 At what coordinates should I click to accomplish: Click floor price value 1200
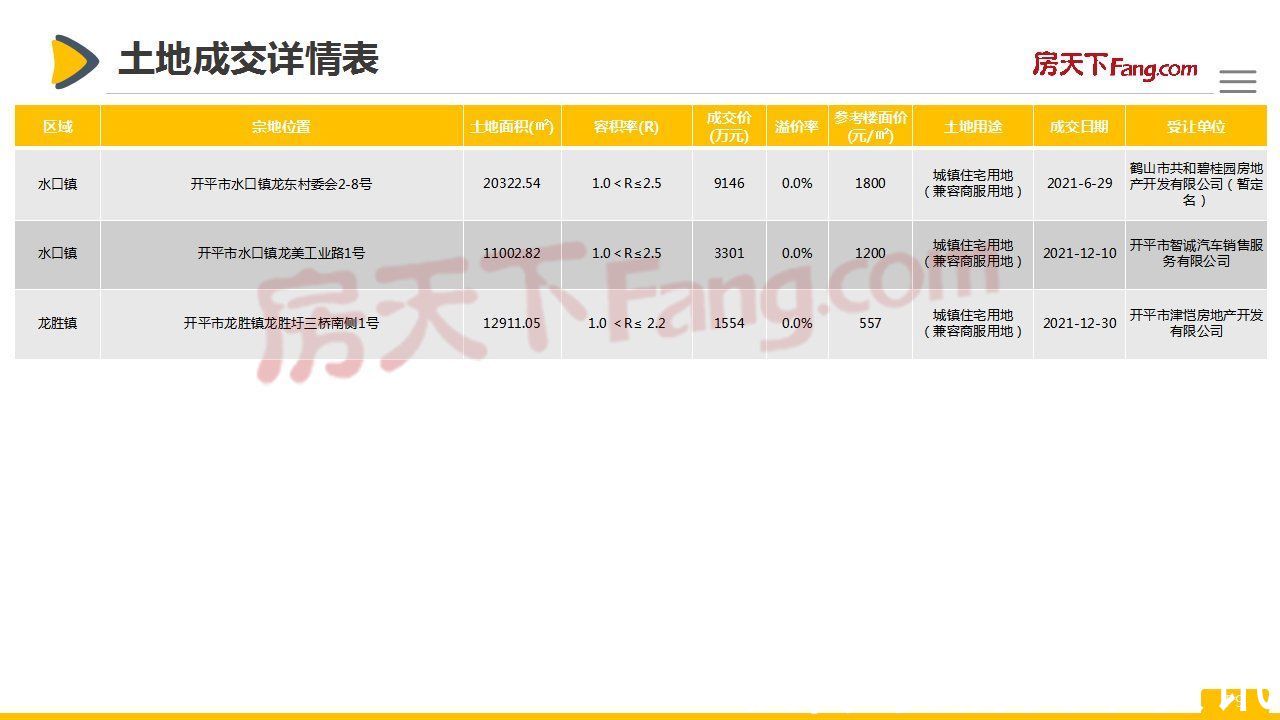click(x=870, y=253)
